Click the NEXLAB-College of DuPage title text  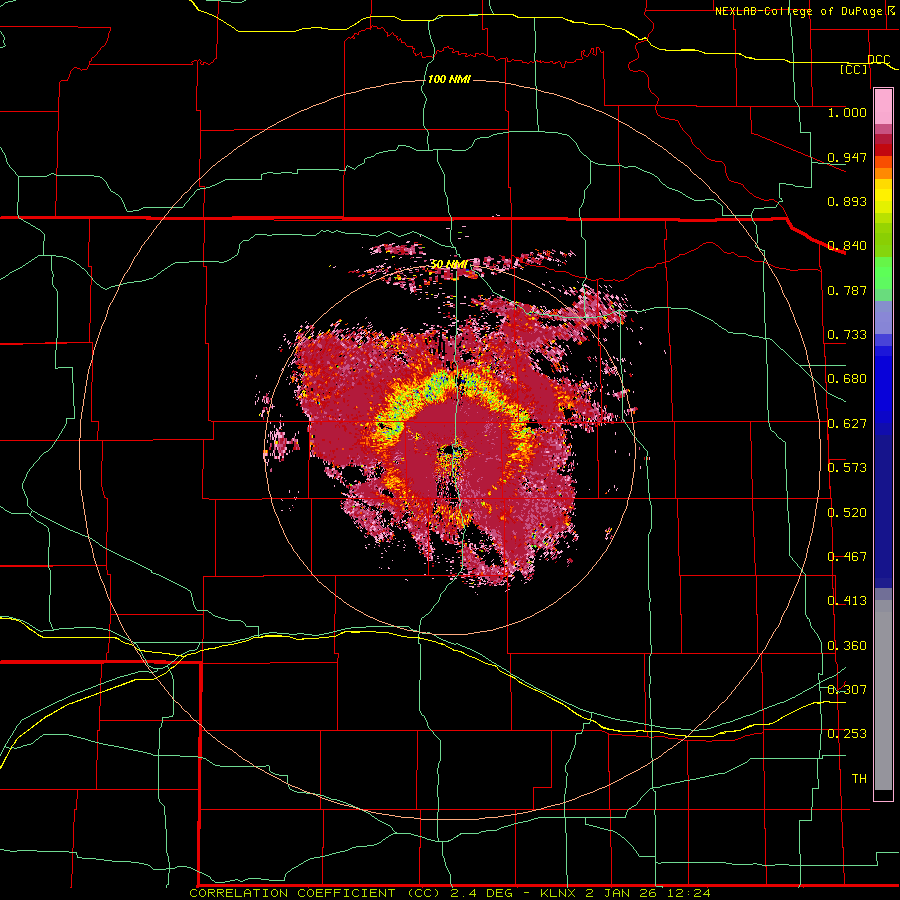805,11
